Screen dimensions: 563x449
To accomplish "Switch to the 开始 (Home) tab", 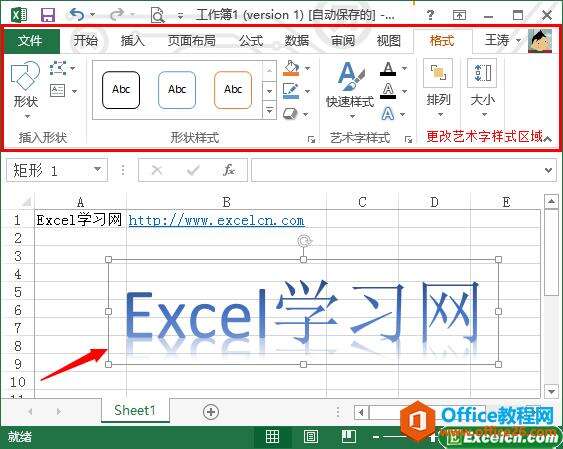I will click(x=85, y=41).
